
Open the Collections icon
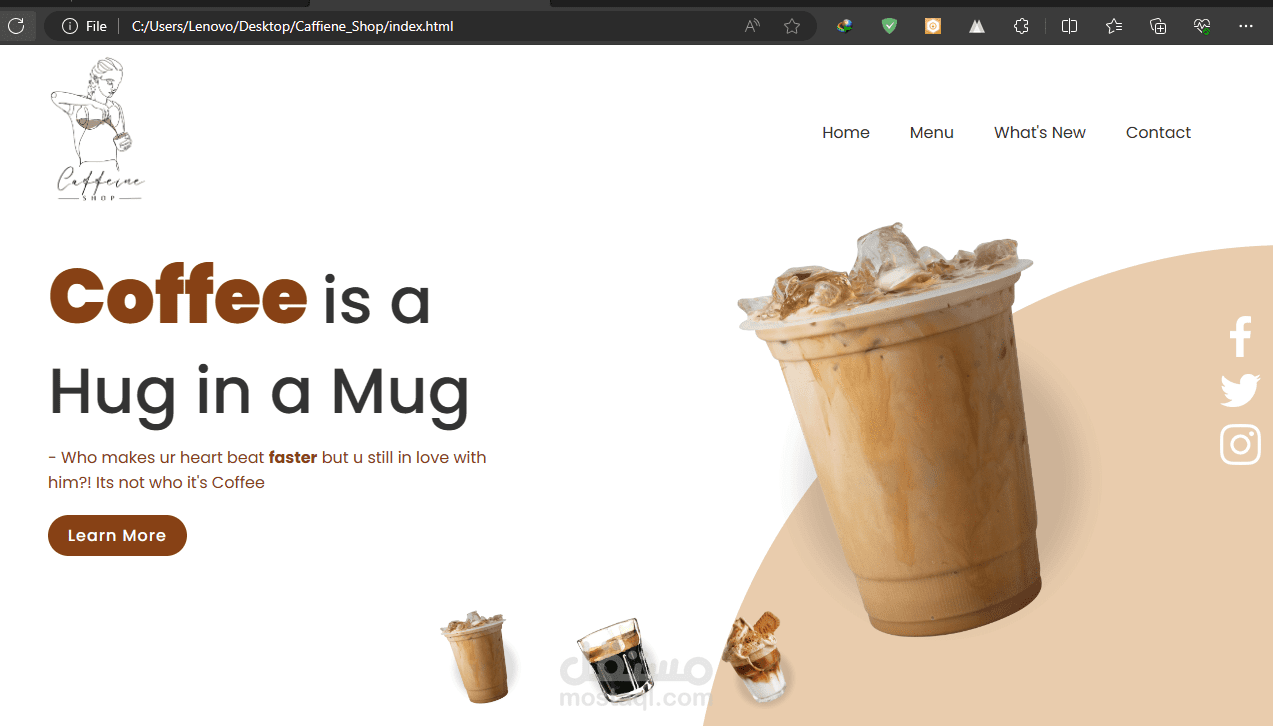(x=1158, y=26)
